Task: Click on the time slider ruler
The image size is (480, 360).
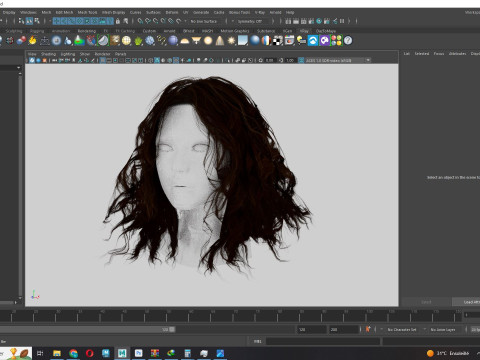Action: pos(230,316)
